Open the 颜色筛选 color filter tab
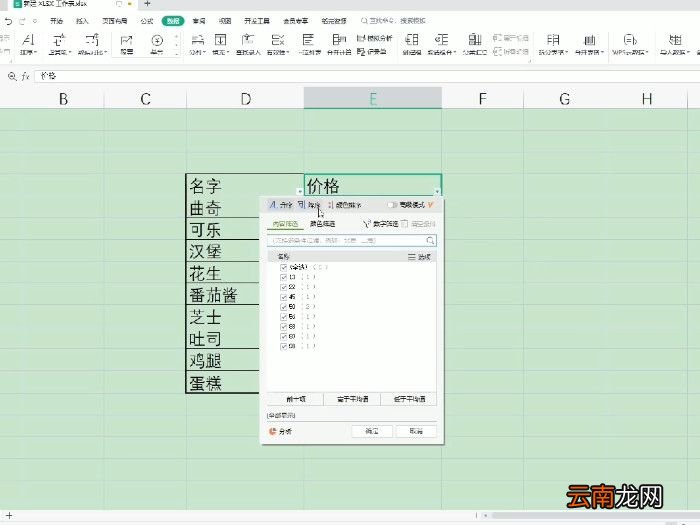The width and height of the screenshot is (700, 525). tap(322, 224)
